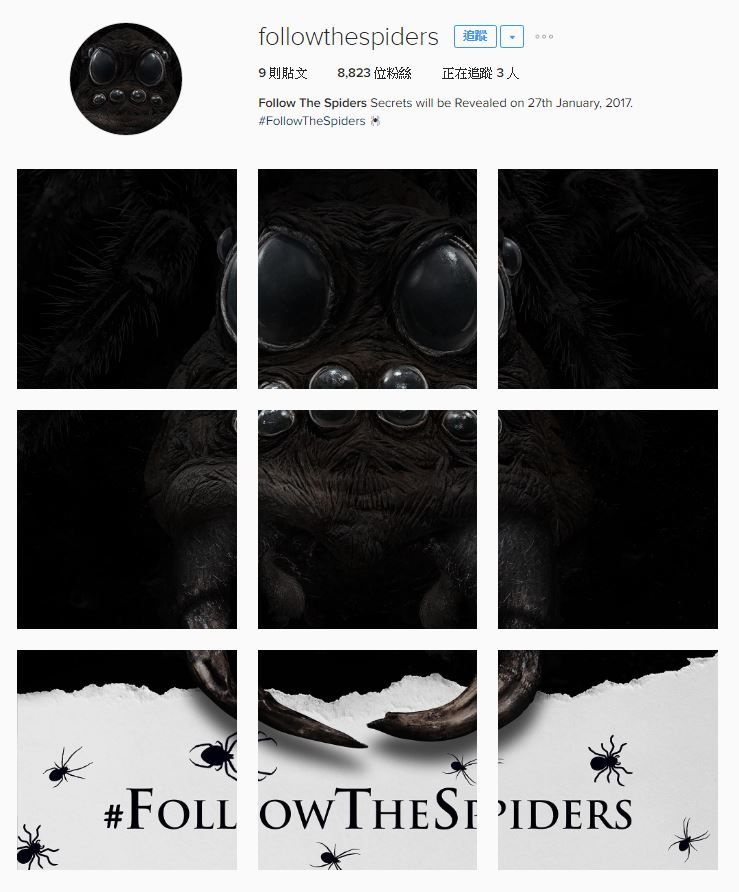Open the top-center post with large spider eyes

point(368,279)
